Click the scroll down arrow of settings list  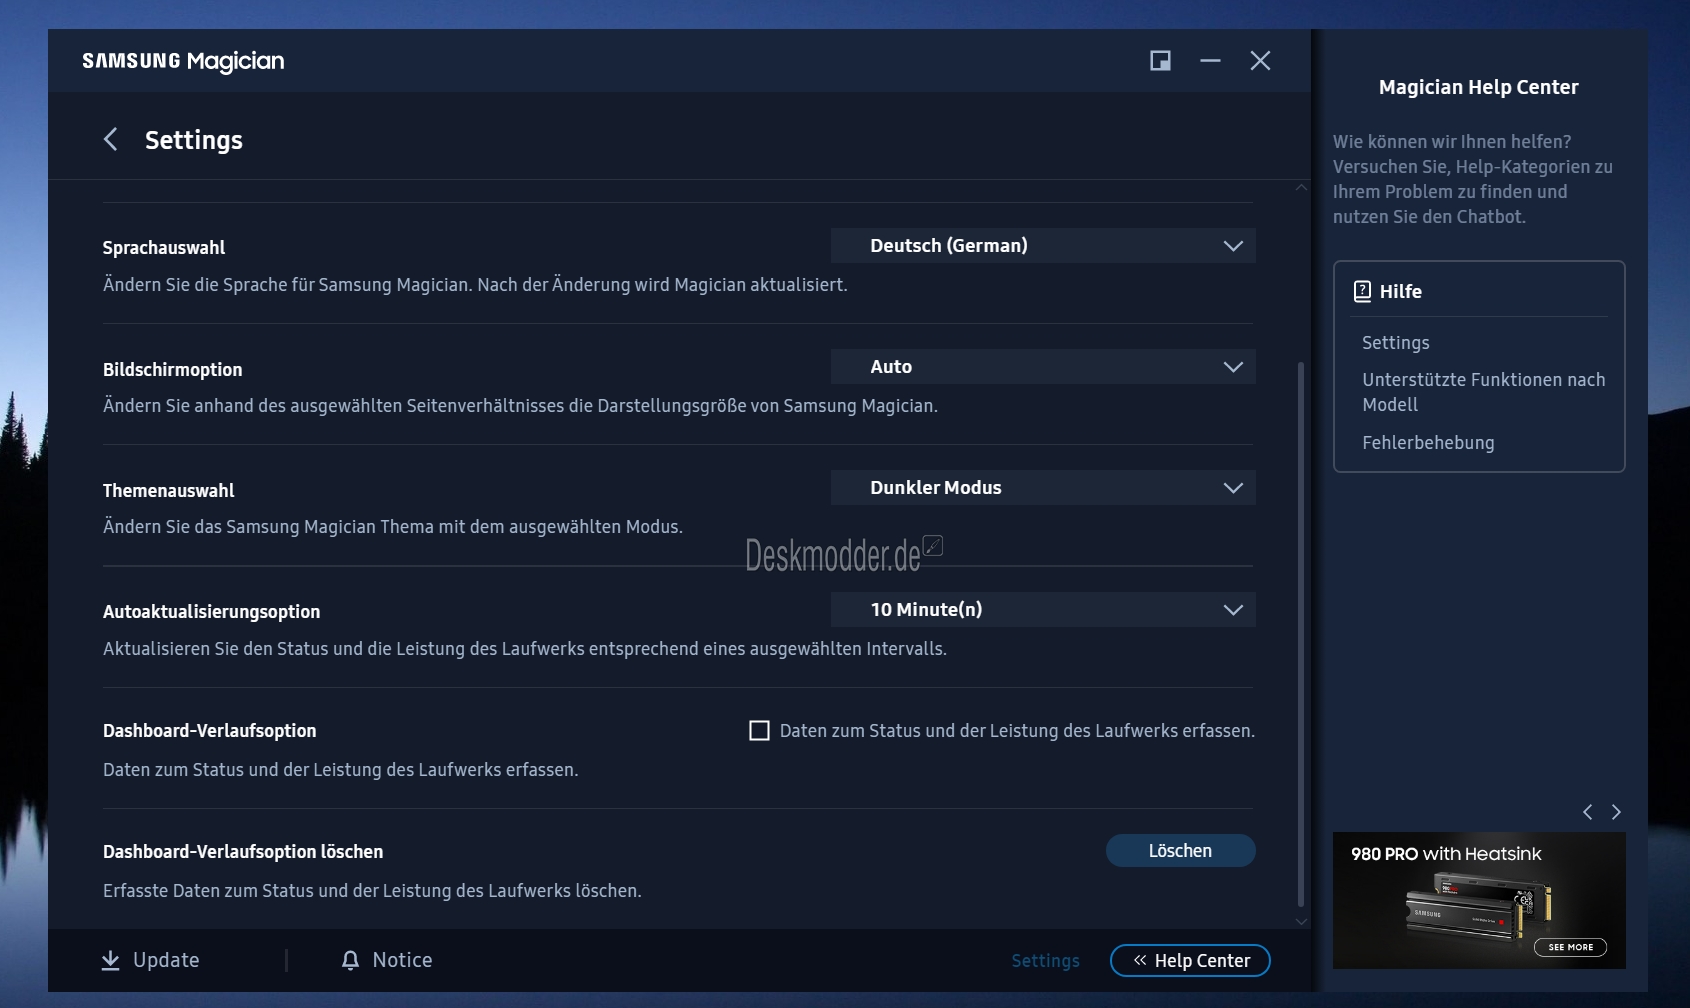click(x=1301, y=922)
